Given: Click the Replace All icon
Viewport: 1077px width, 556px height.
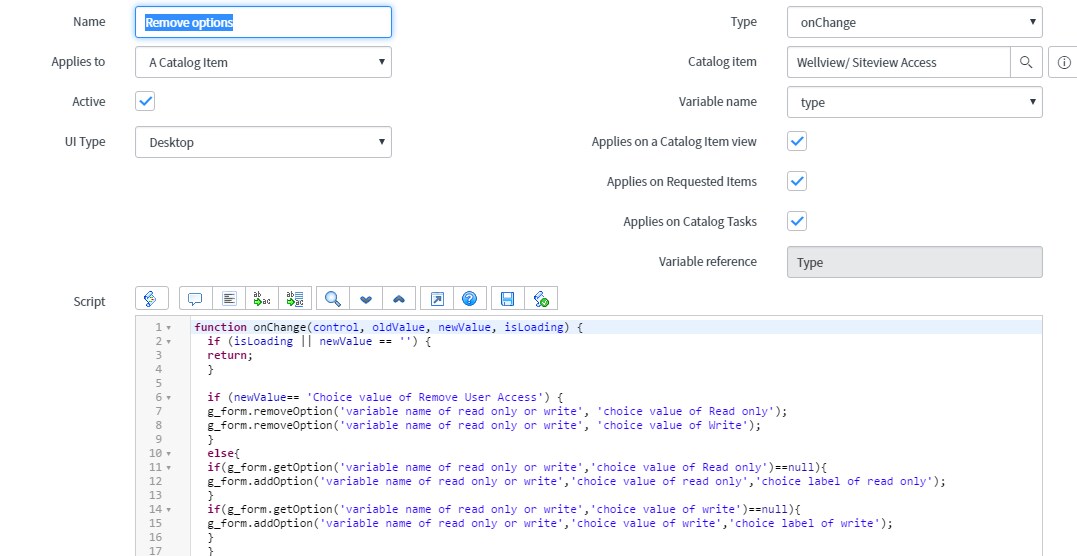Looking at the screenshot, I should tap(295, 298).
